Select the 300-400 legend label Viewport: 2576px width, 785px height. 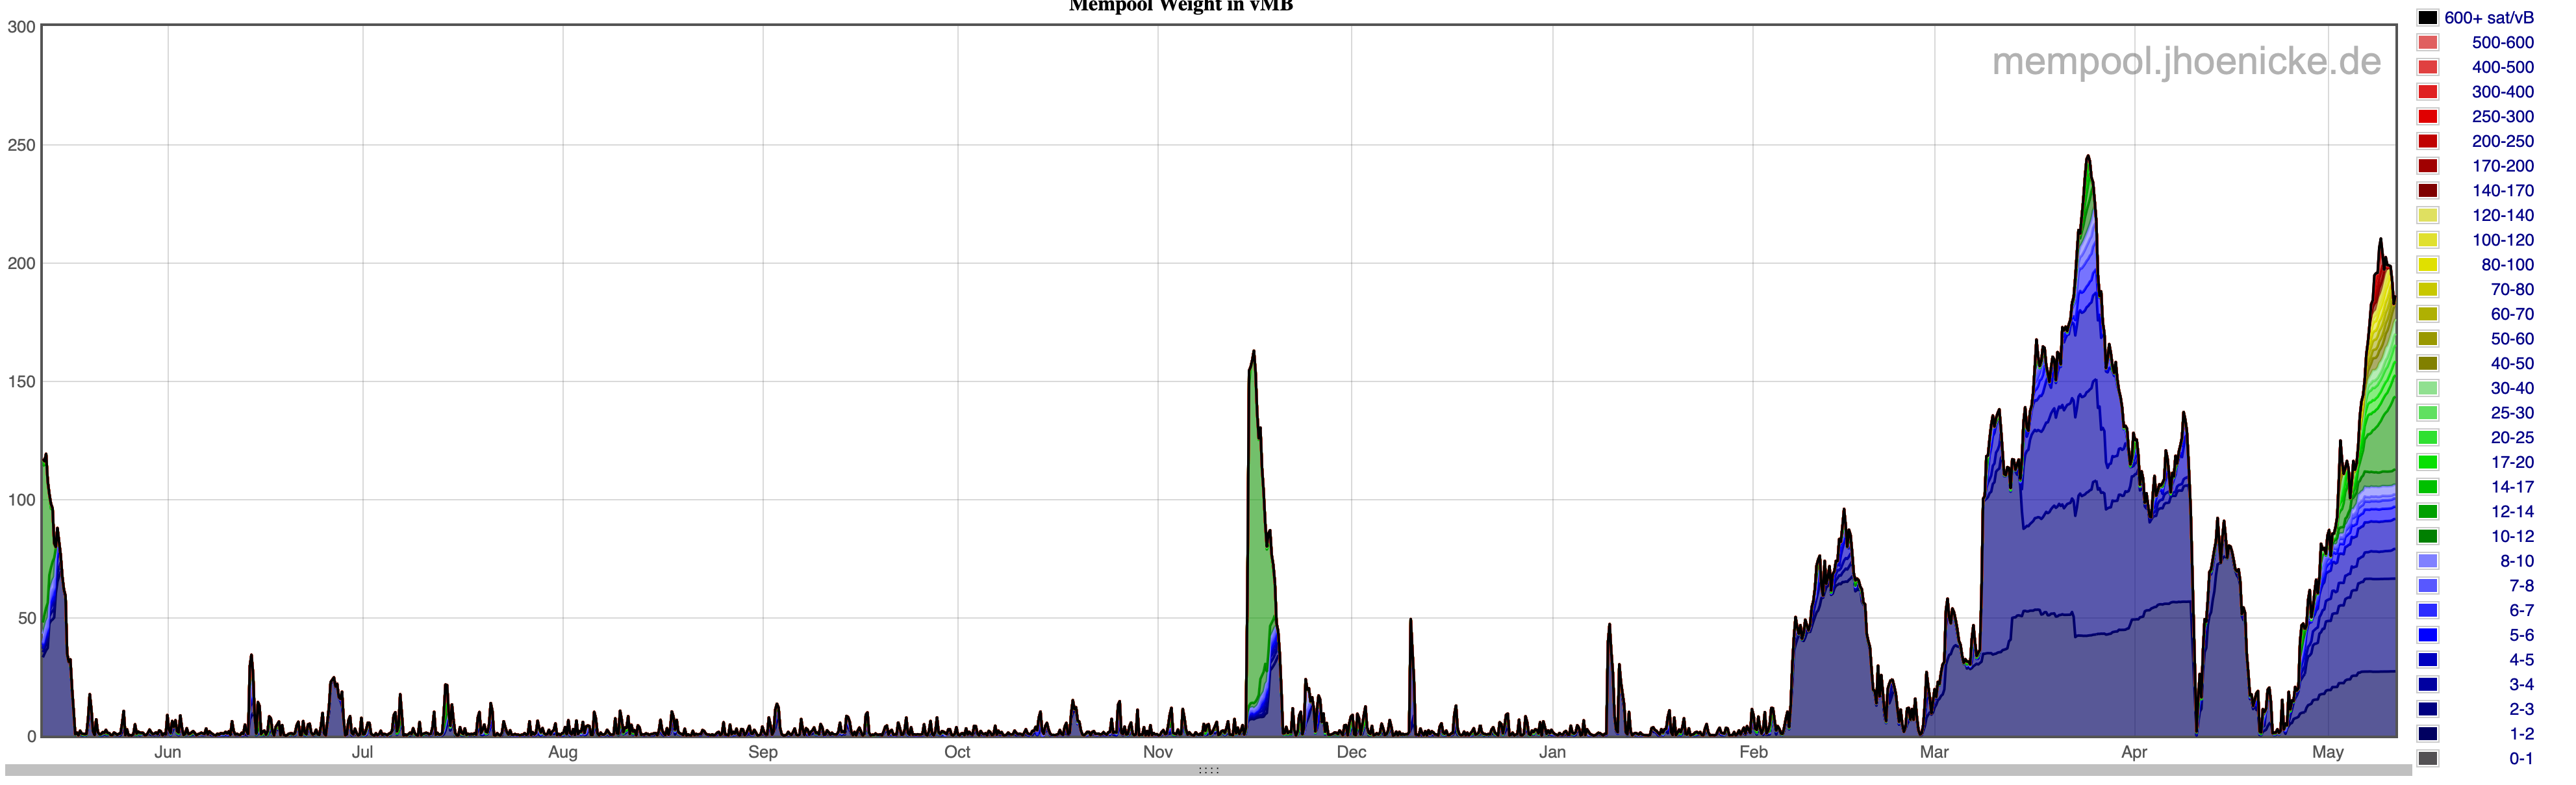2502,92
